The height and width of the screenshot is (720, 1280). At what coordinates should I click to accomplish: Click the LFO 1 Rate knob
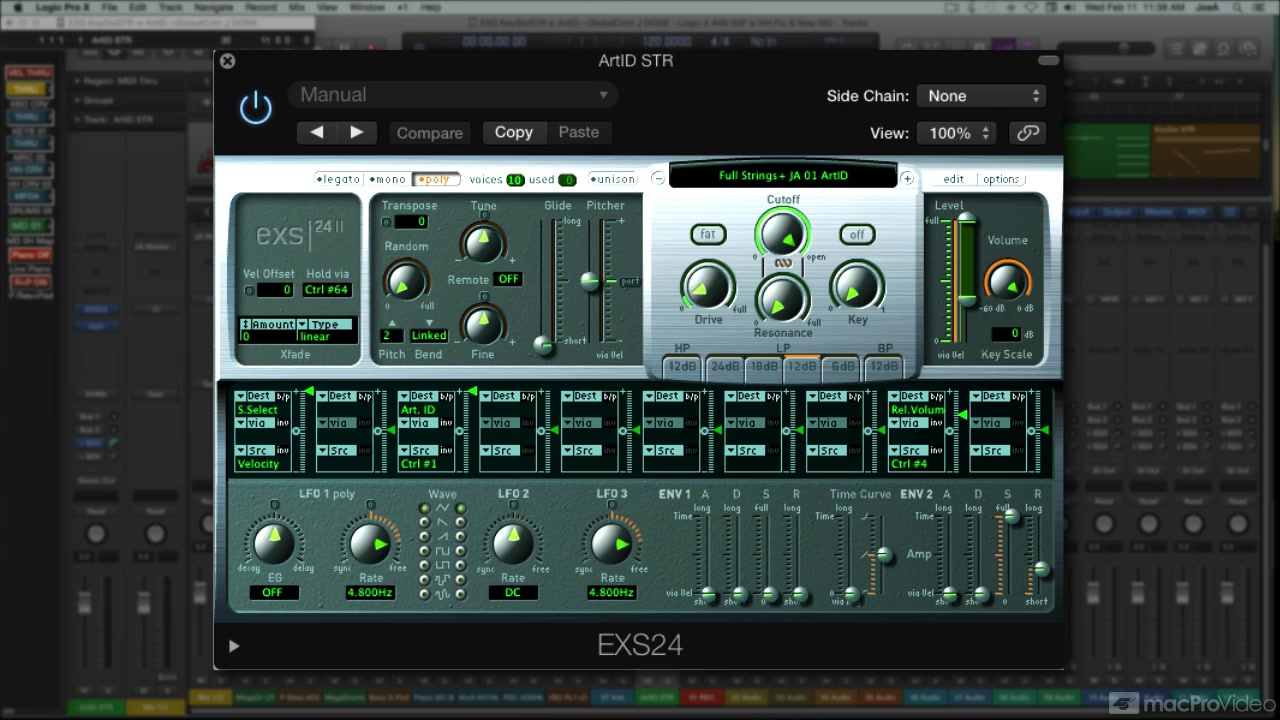point(371,544)
